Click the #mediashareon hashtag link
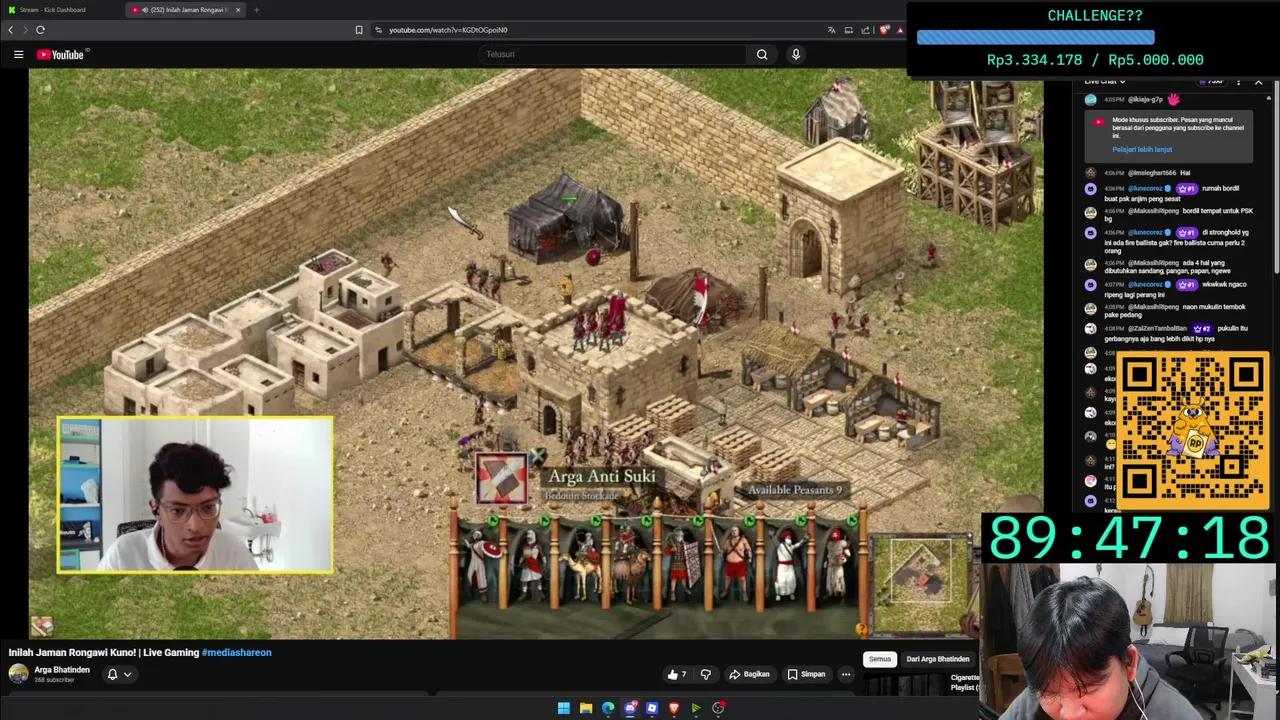 point(237,653)
